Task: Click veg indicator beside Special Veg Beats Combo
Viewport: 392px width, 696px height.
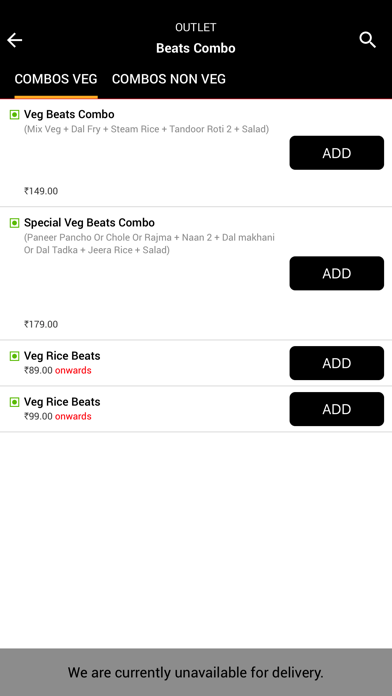Action: click(15, 223)
